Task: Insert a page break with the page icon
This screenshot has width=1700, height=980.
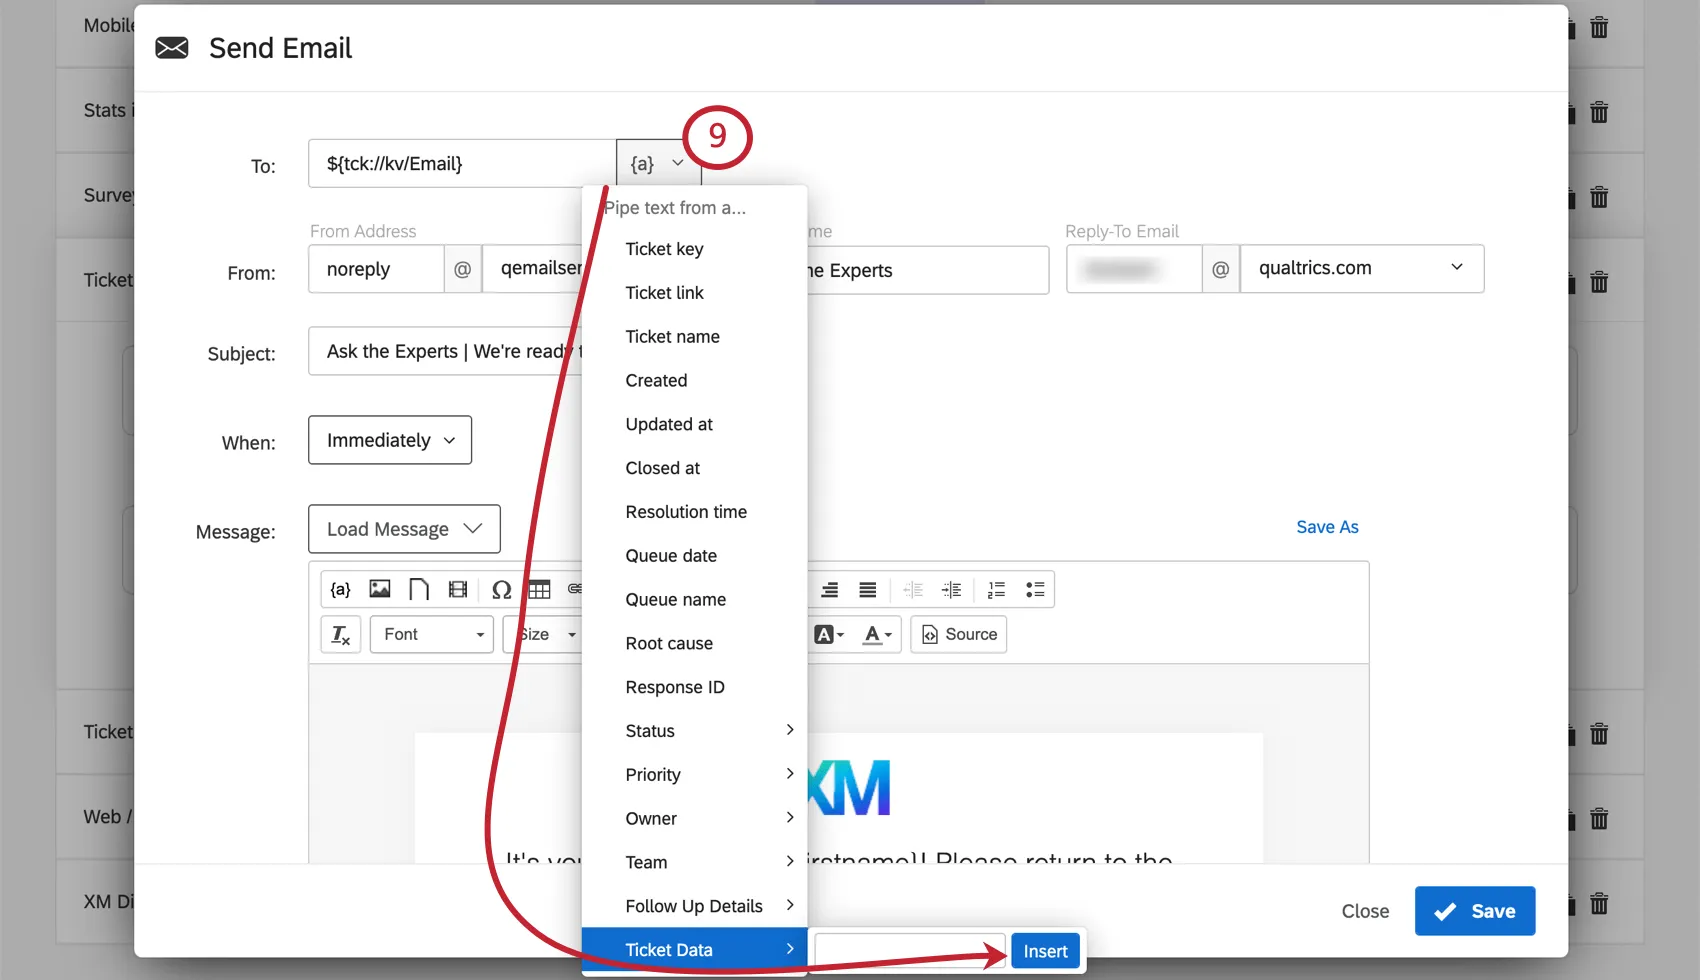Action: click(x=419, y=589)
